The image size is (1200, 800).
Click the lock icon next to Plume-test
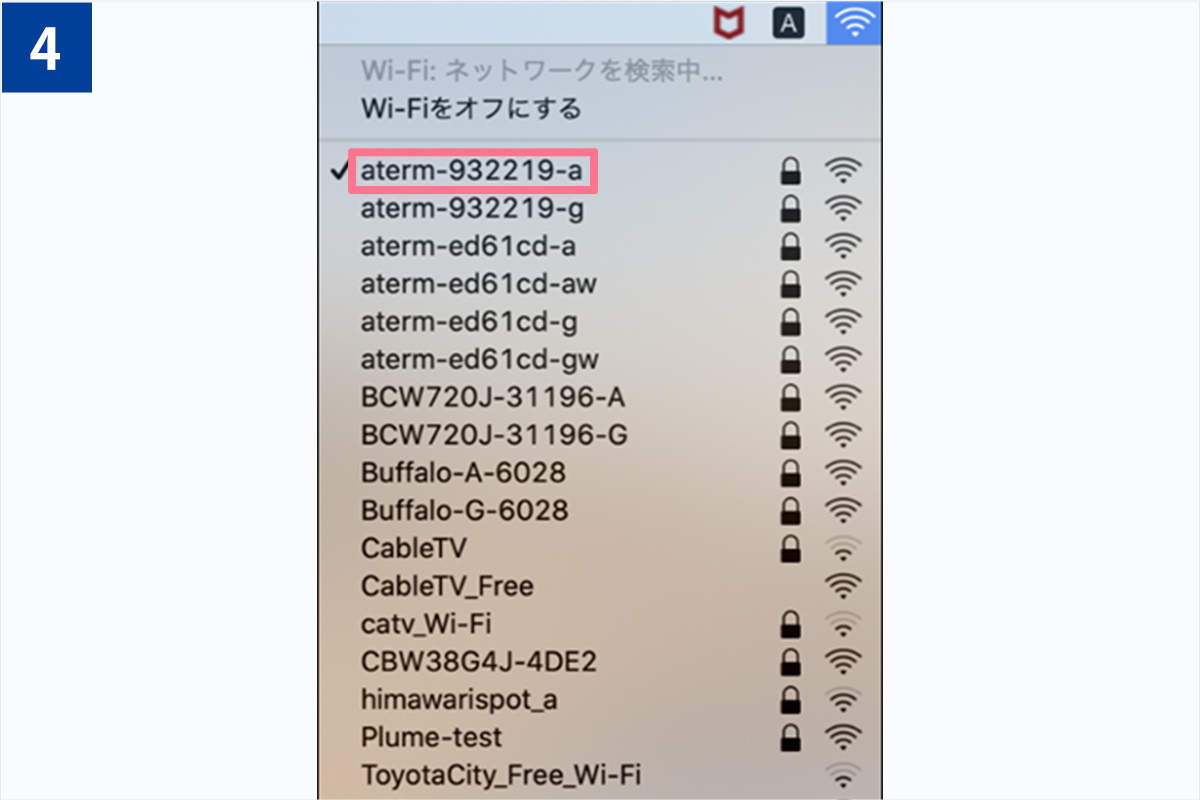[x=790, y=737]
